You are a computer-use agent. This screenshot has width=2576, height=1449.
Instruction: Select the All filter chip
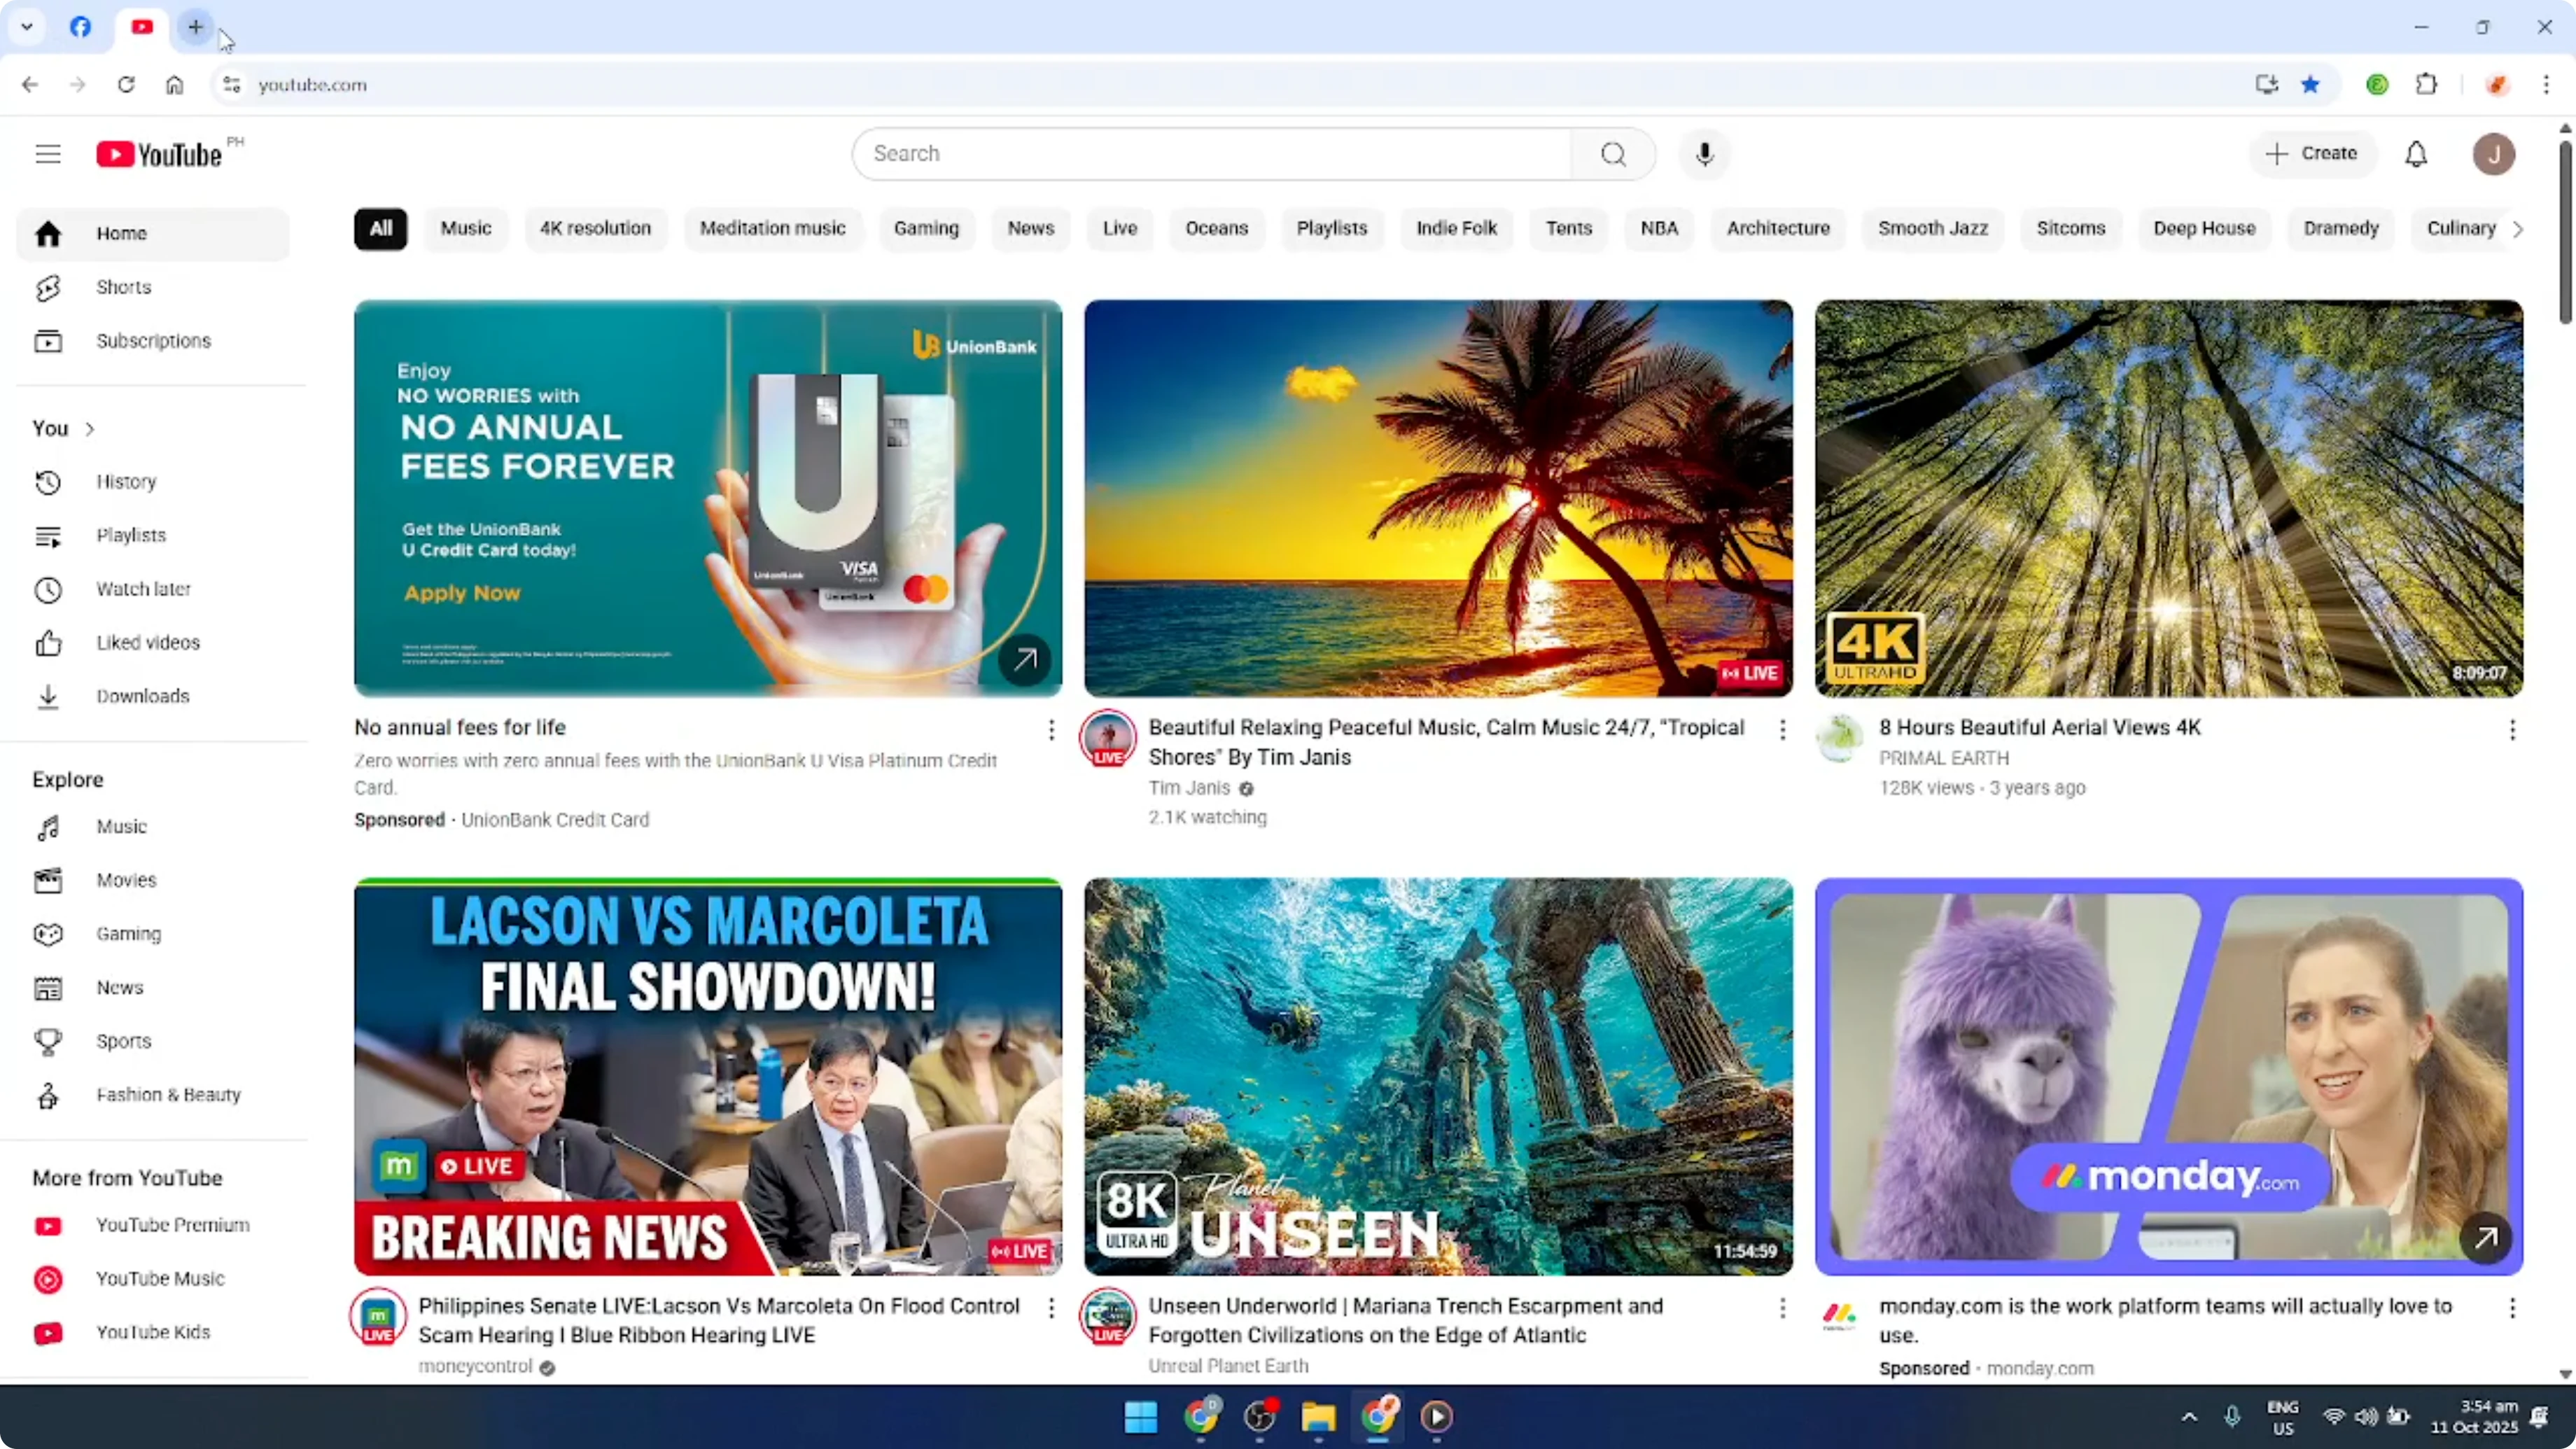(381, 229)
